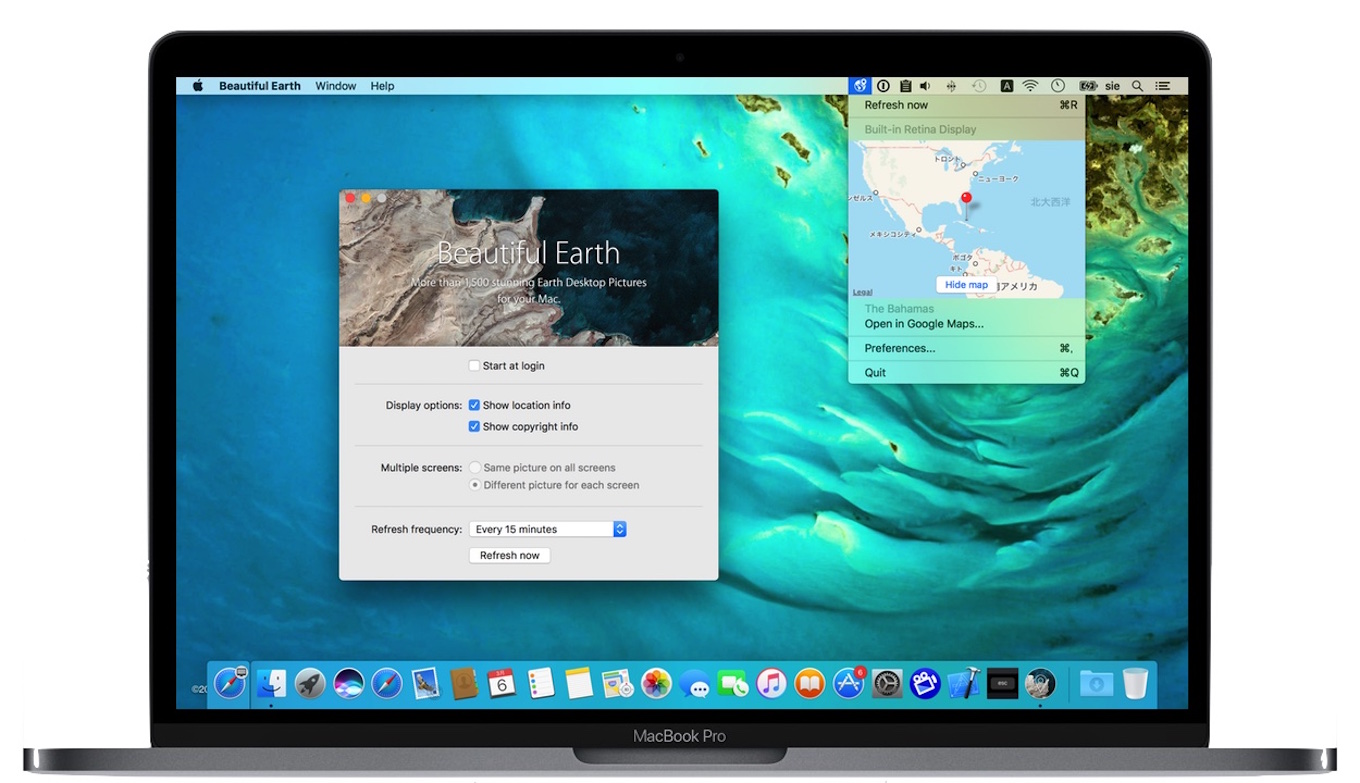Open Photos in the dock
Viewport: 1360px width, 783px height.
[656, 684]
